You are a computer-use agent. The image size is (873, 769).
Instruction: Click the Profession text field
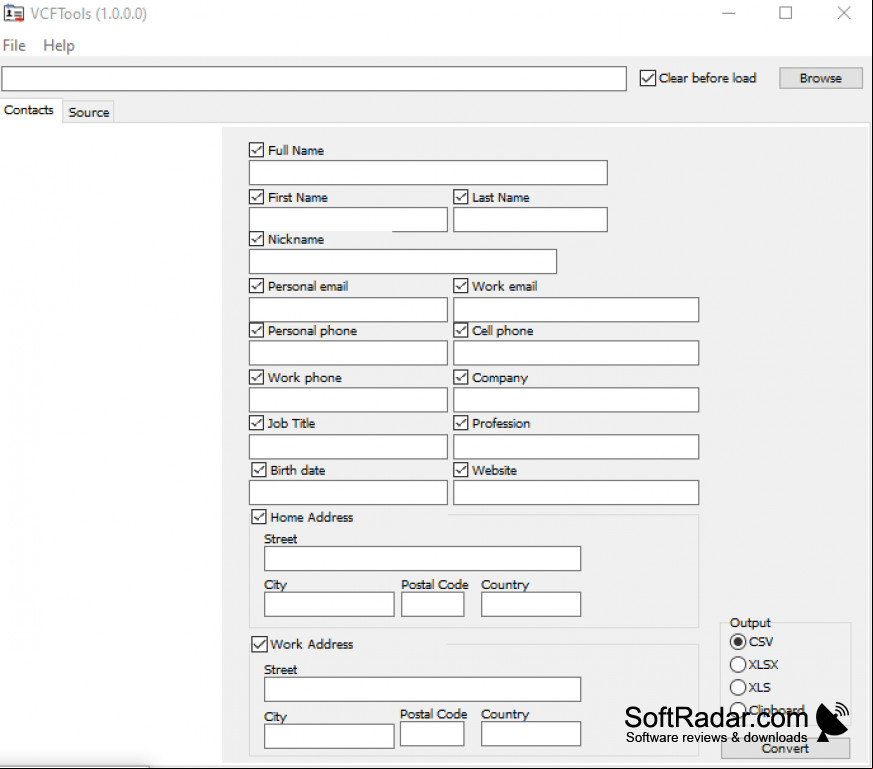(576, 447)
